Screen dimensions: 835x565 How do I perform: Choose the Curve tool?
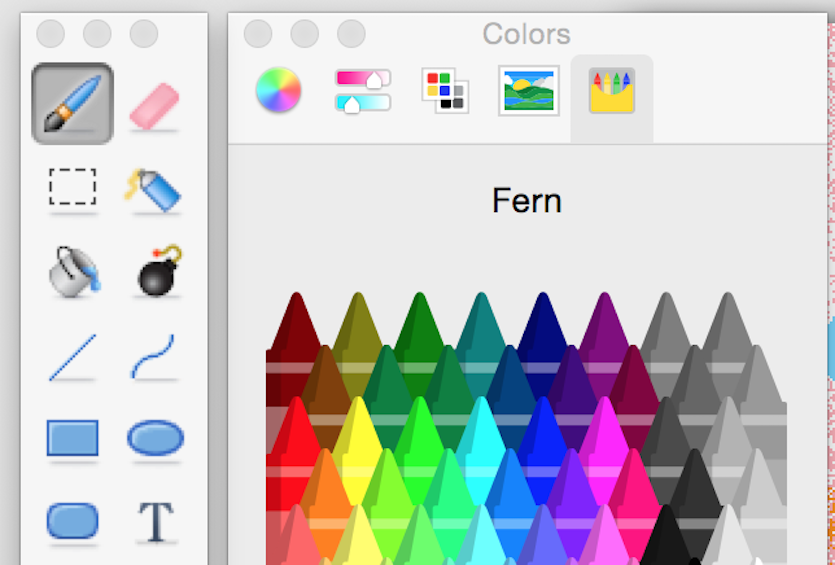153,357
